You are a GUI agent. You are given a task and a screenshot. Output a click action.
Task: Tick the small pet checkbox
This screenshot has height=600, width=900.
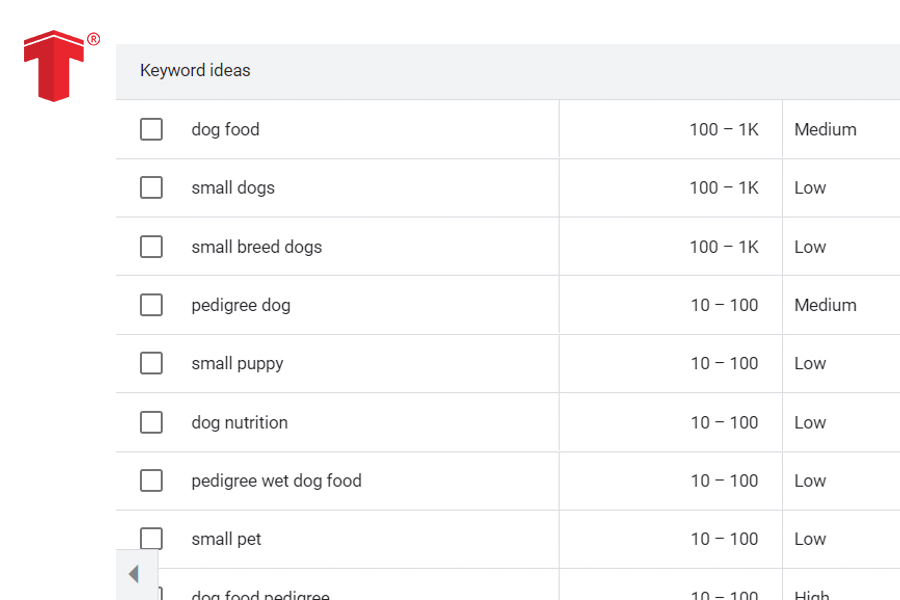coord(151,539)
